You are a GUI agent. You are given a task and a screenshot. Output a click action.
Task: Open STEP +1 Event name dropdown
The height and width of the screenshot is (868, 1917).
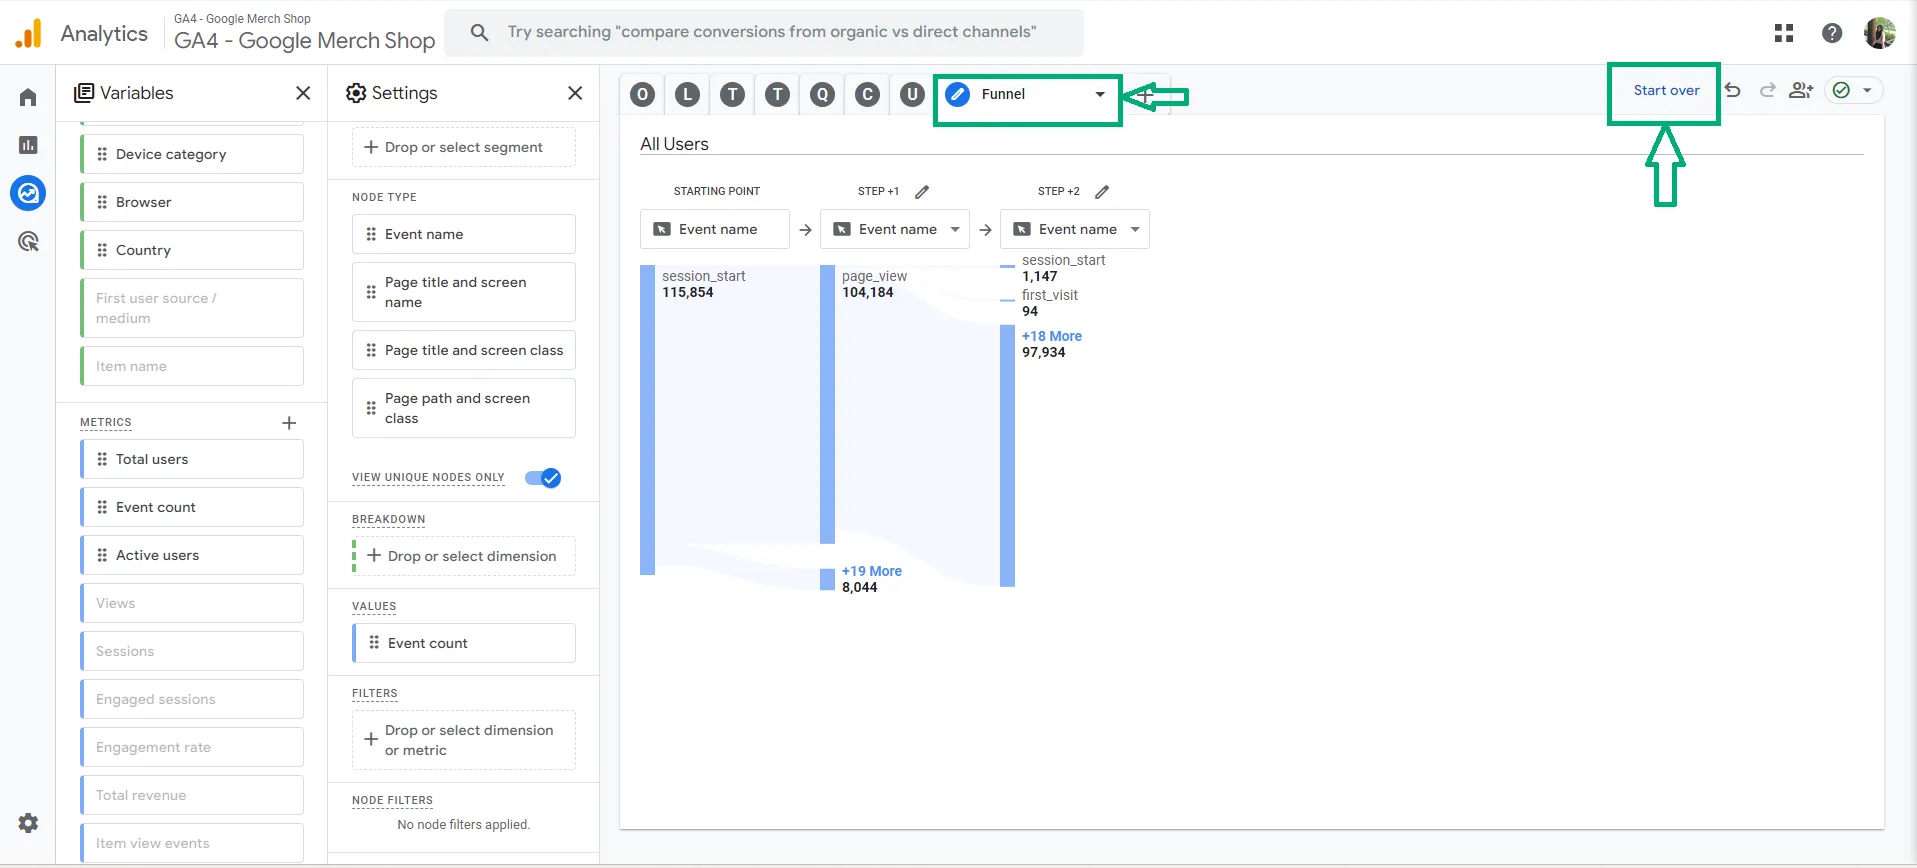[x=895, y=229]
